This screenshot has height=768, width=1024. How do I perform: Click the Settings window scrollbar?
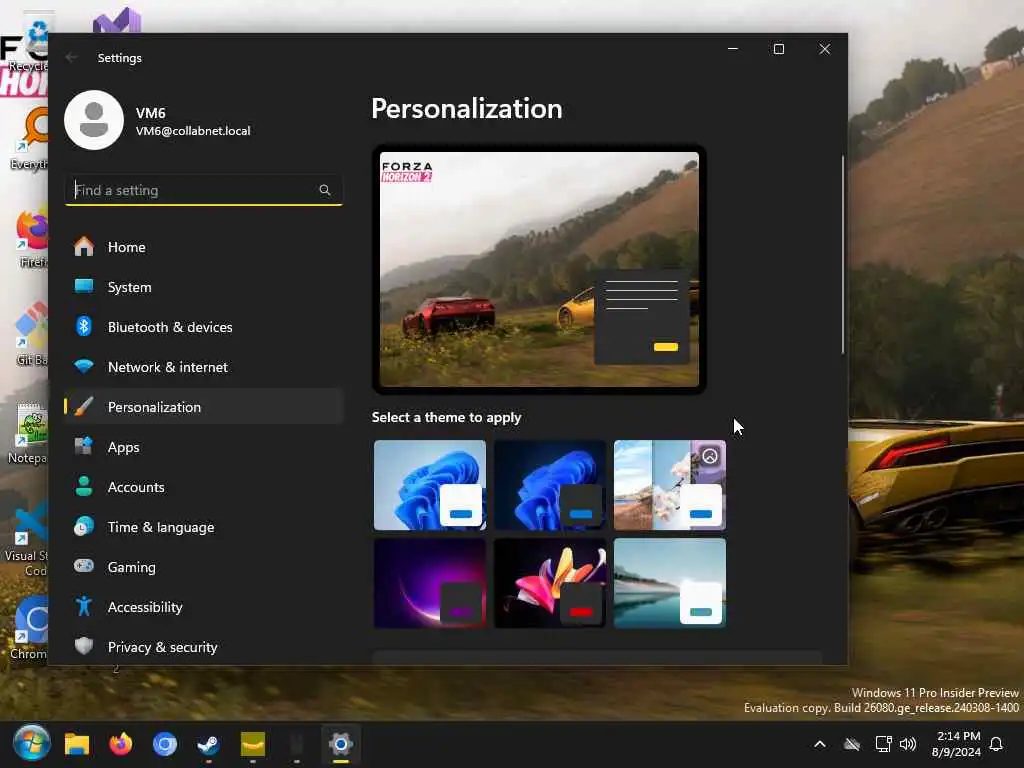(842, 255)
